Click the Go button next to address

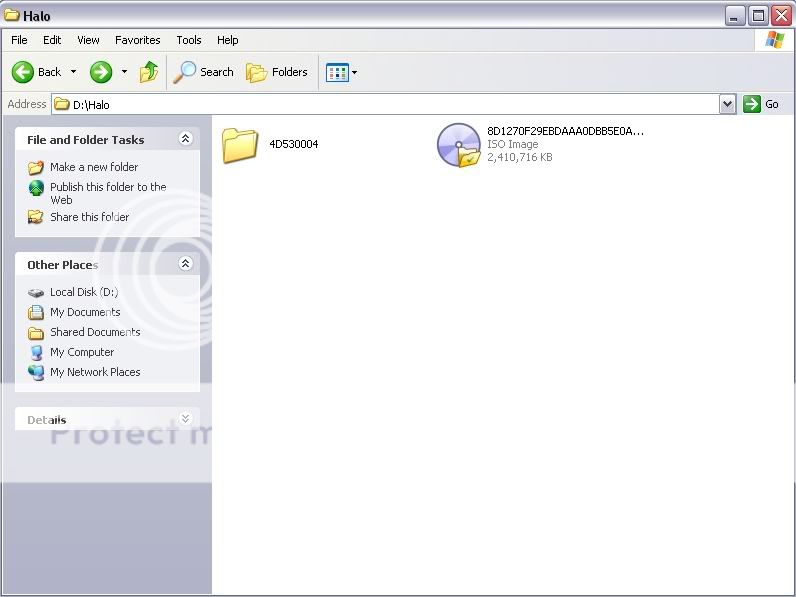click(x=762, y=104)
